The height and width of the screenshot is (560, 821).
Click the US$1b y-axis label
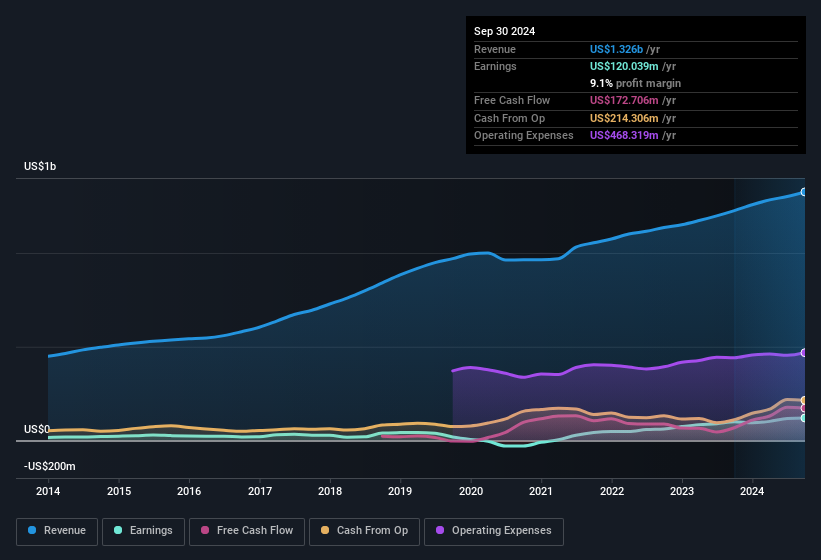[40, 166]
